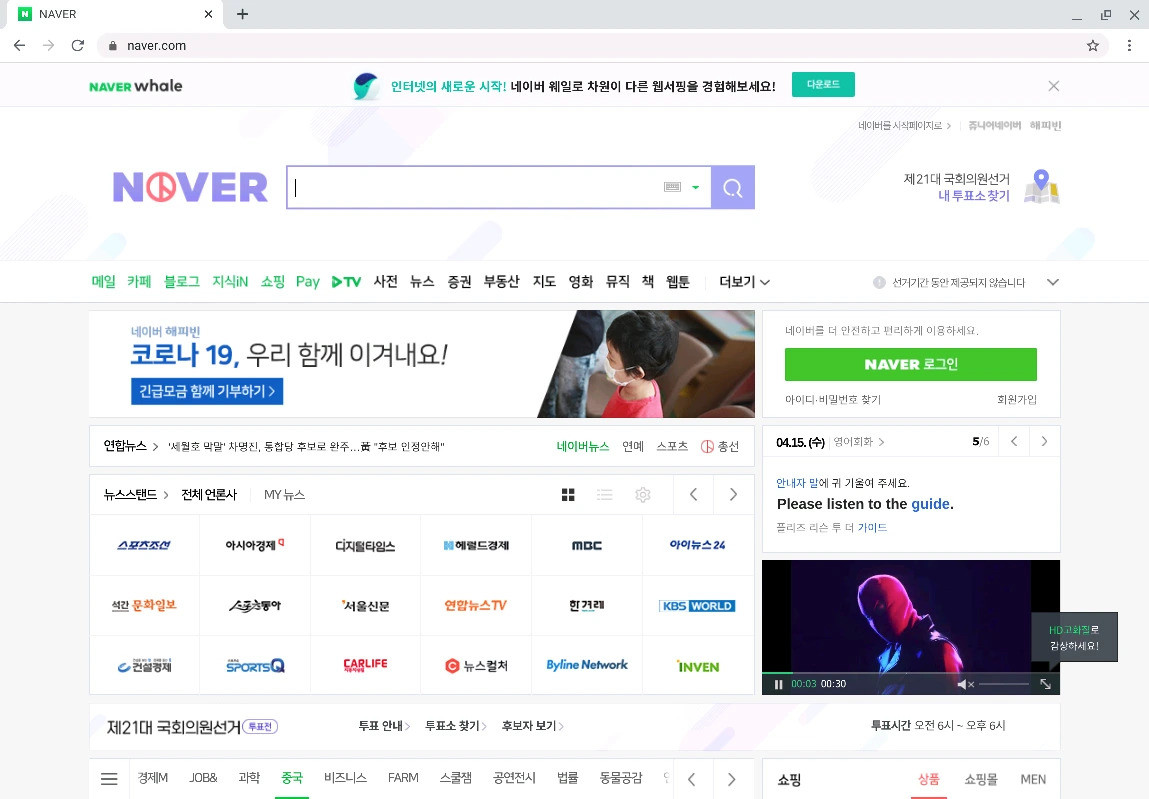The height and width of the screenshot is (799, 1149).
Task: Reload the page
Action: pos(78,45)
